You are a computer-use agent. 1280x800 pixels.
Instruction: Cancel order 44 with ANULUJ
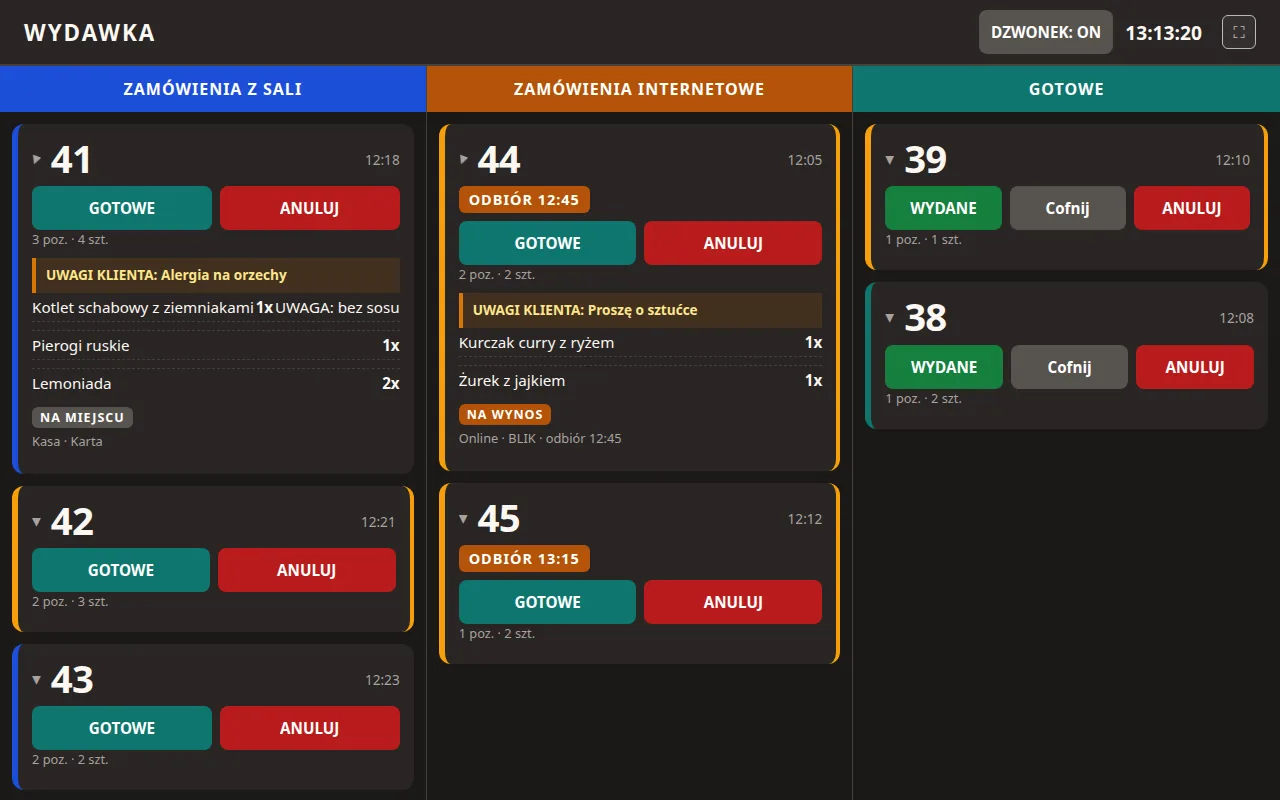coord(733,243)
